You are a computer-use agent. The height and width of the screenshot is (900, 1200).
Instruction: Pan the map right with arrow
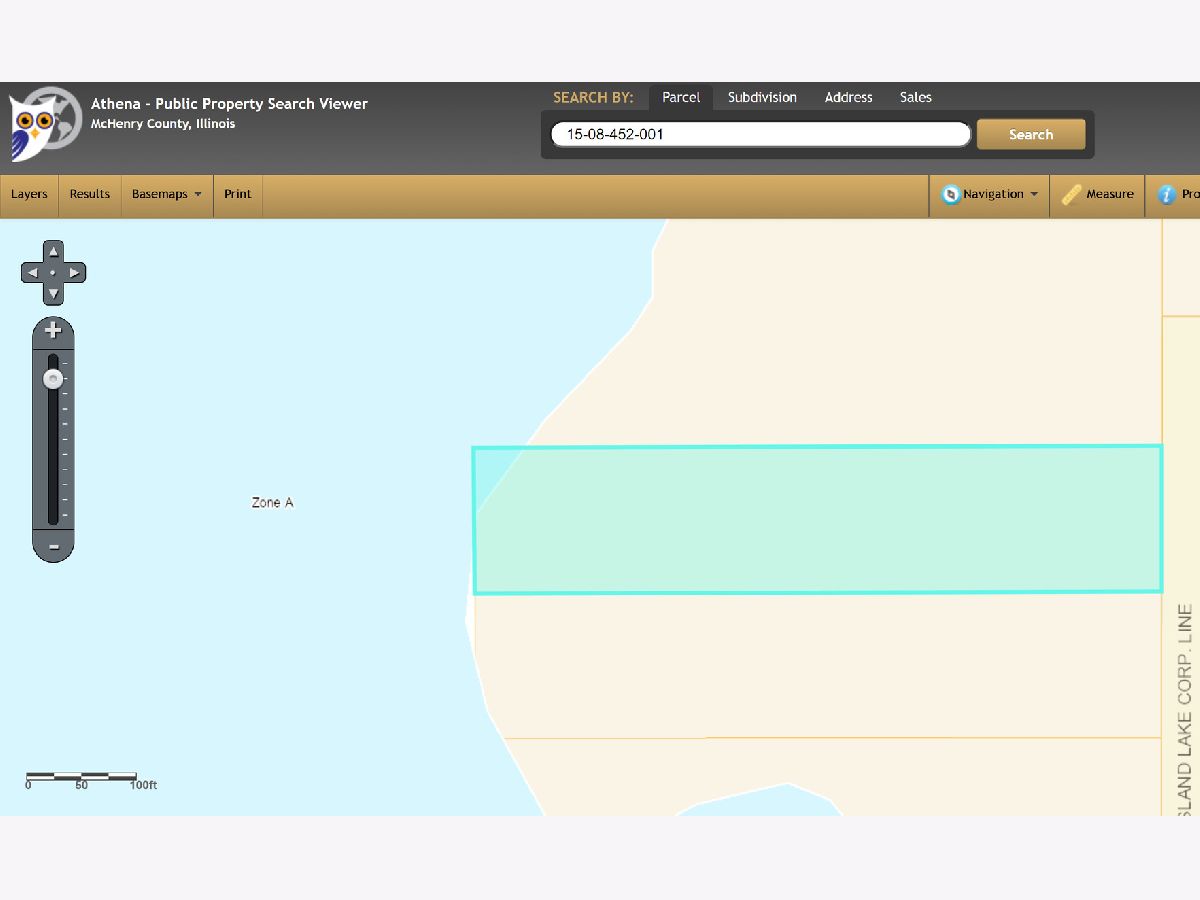75,273
